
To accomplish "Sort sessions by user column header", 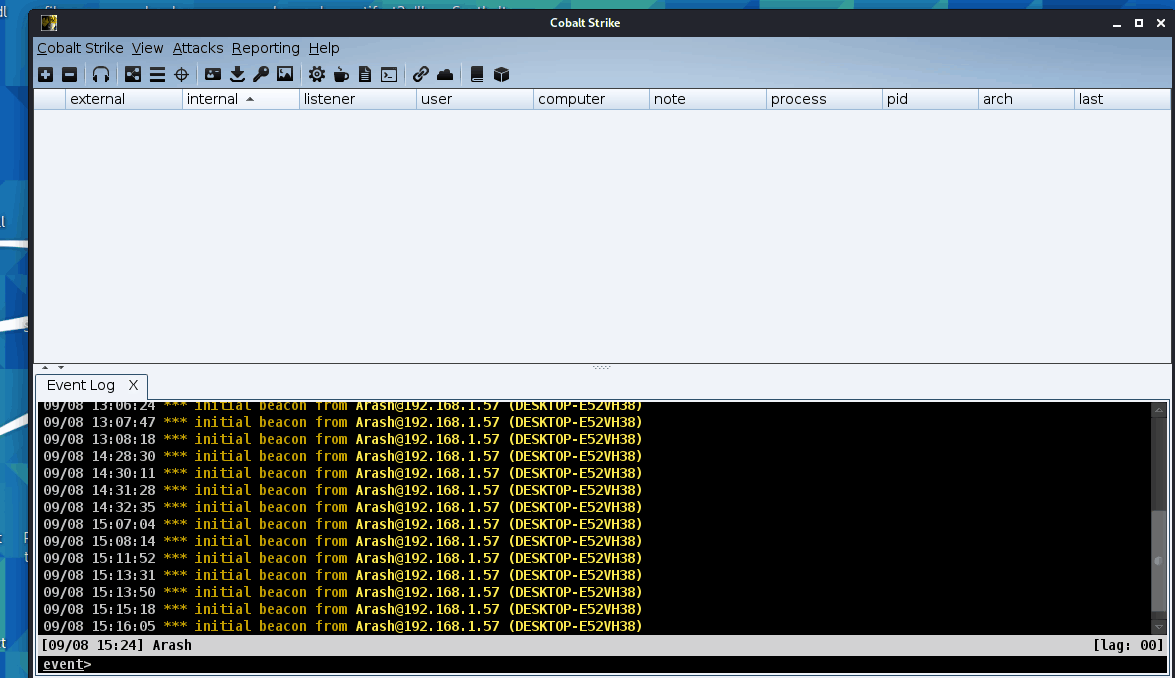I will (474, 99).
